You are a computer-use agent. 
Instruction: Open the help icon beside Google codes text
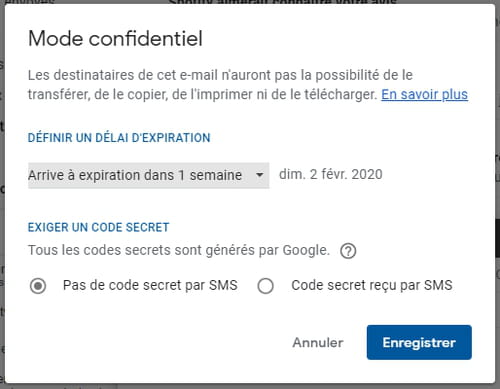coord(348,251)
